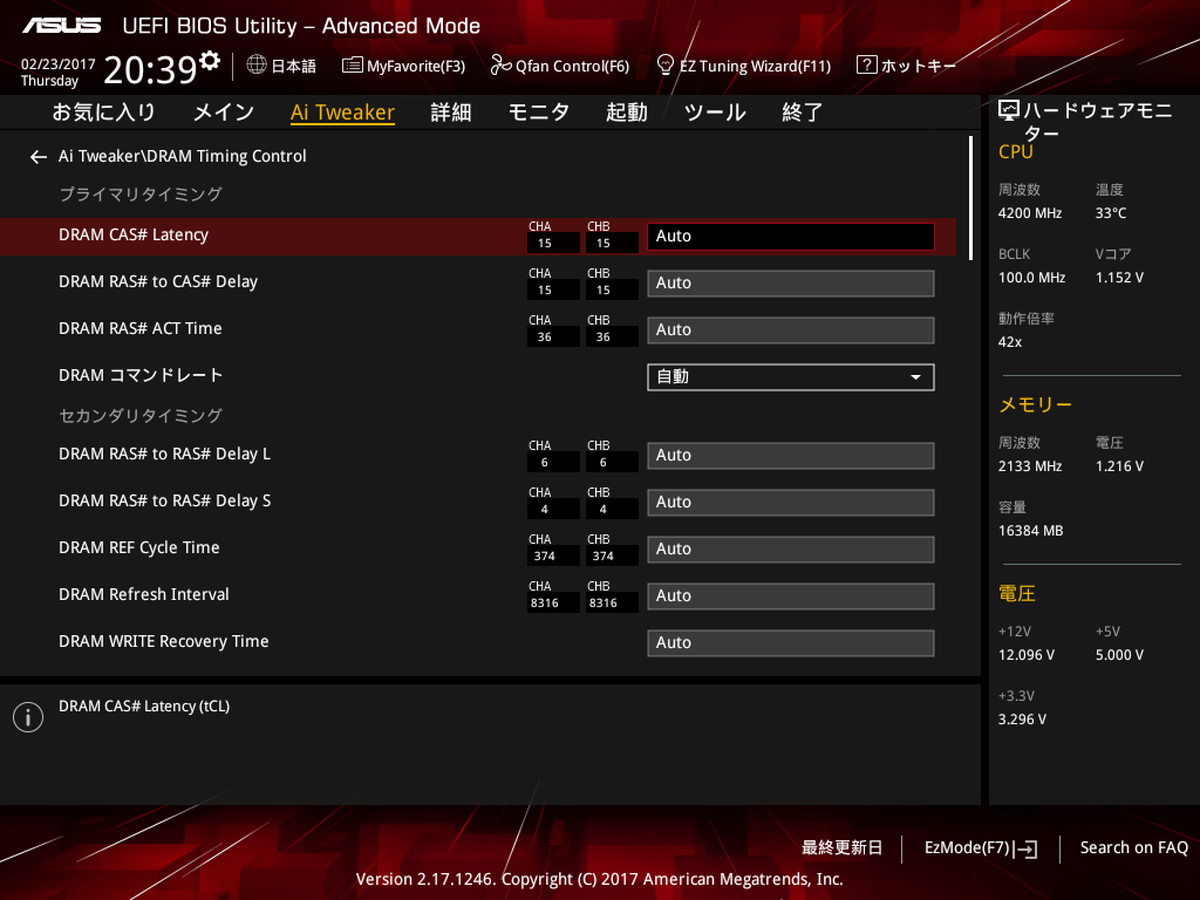Select DRAM RAS# to RAS# Delay L label

(x=165, y=454)
